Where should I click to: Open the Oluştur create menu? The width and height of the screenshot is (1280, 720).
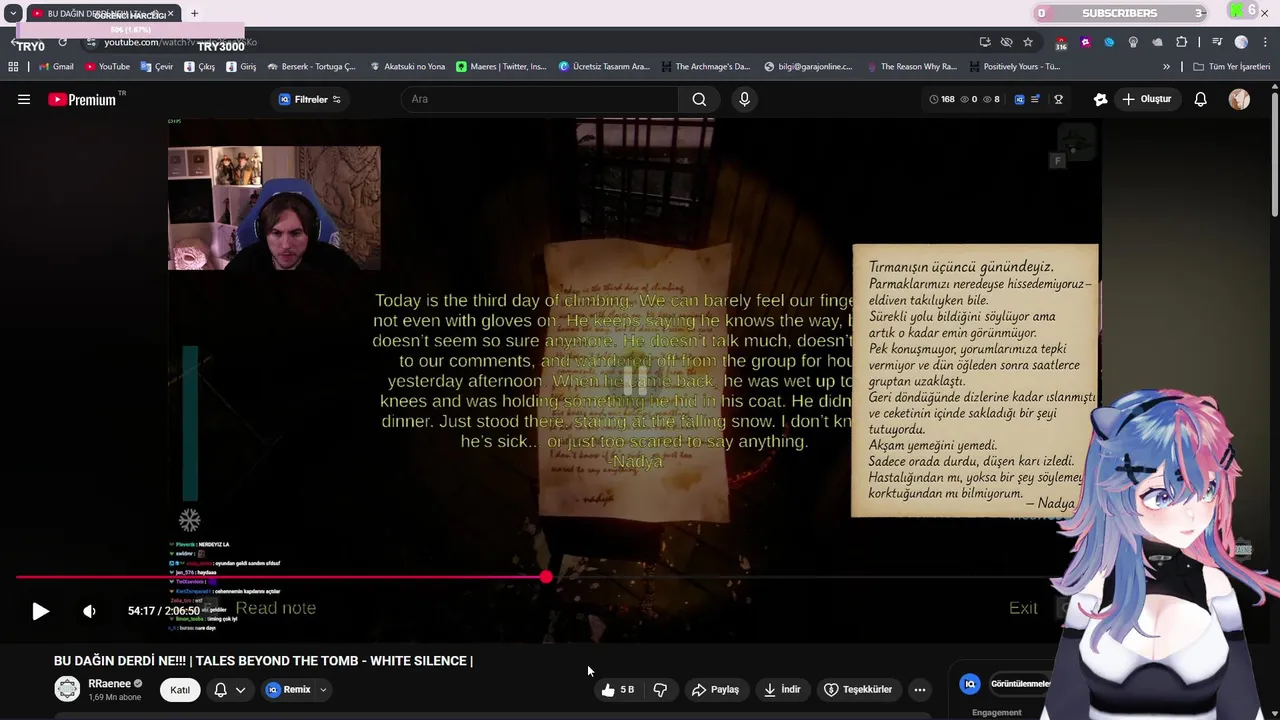[1146, 99]
